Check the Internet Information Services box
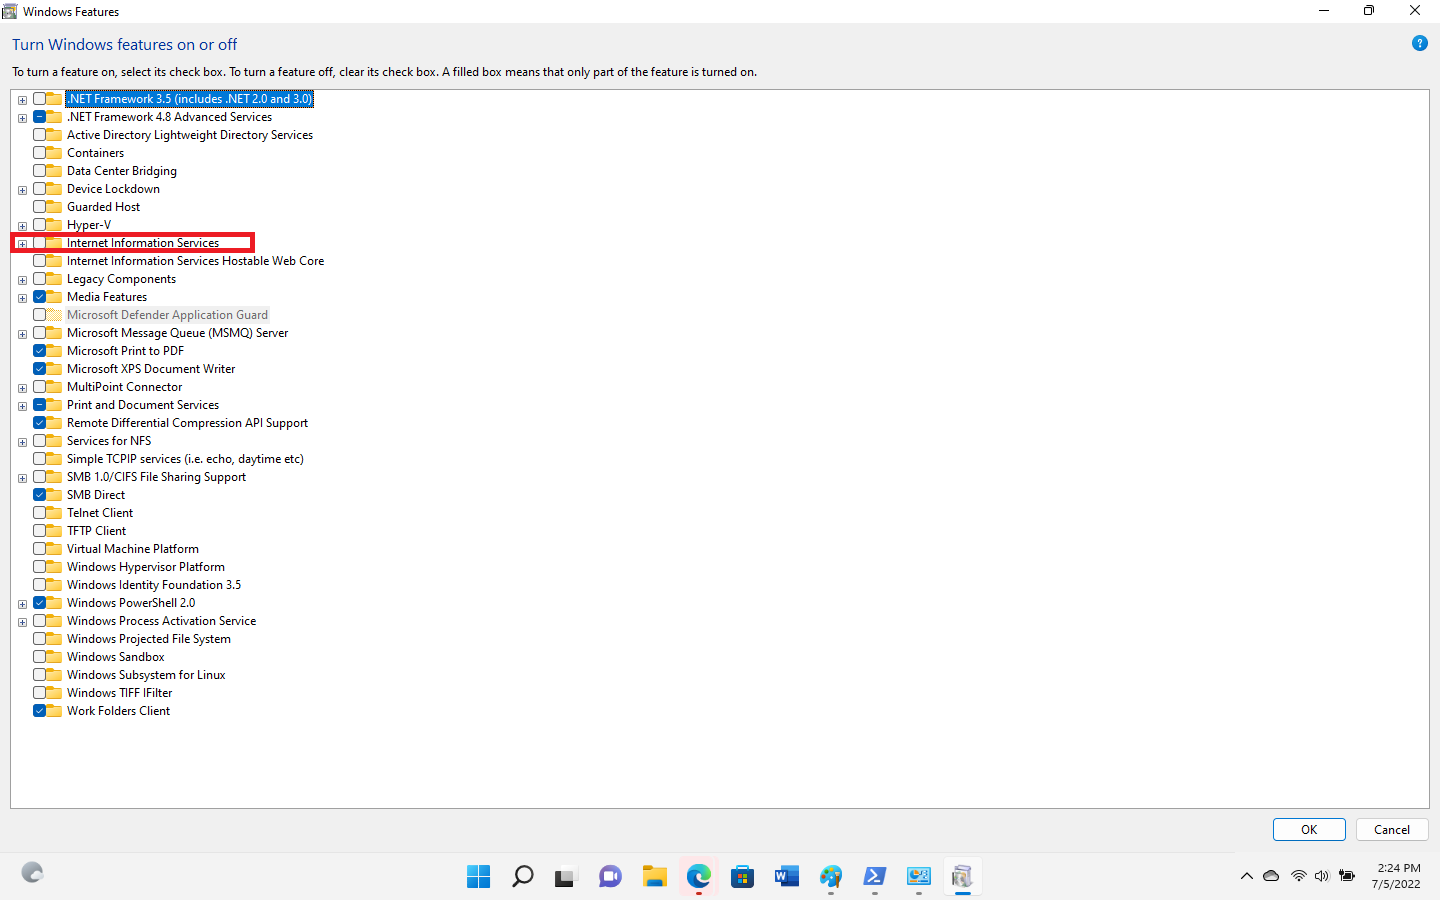This screenshot has height=900, width=1440. point(39,243)
